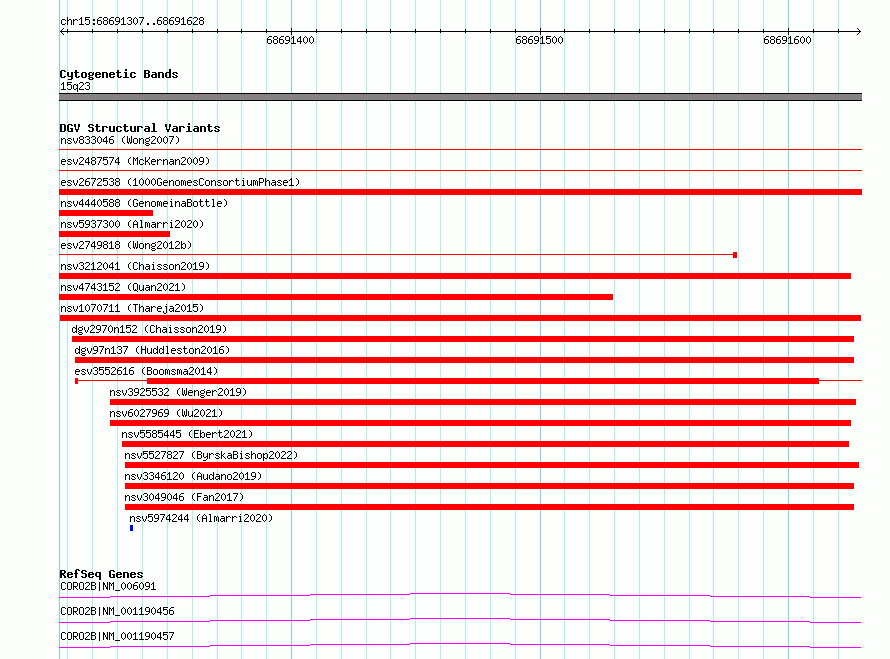Select nsv5585445 (Ebert2021) variant label

point(187,434)
